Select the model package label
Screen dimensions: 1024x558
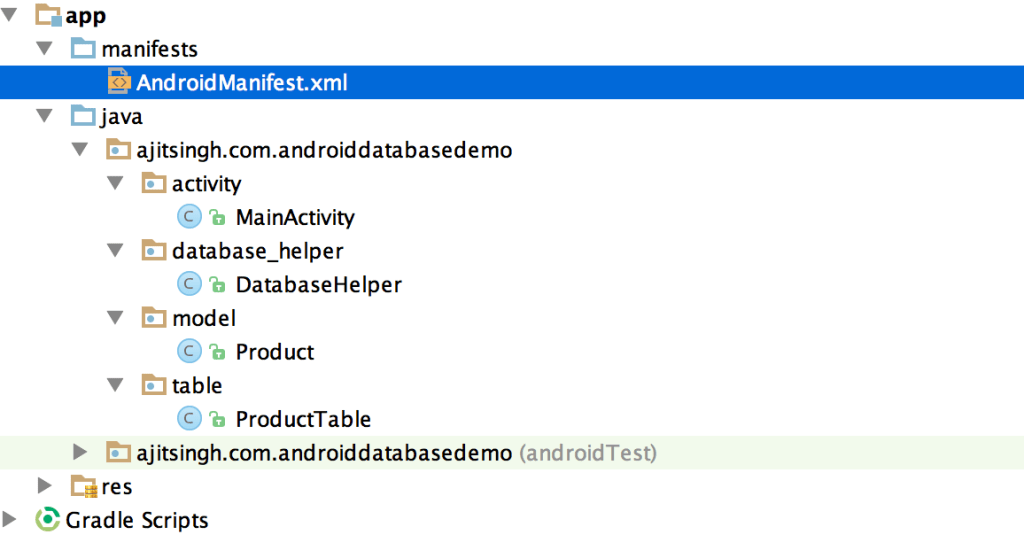point(204,318)
